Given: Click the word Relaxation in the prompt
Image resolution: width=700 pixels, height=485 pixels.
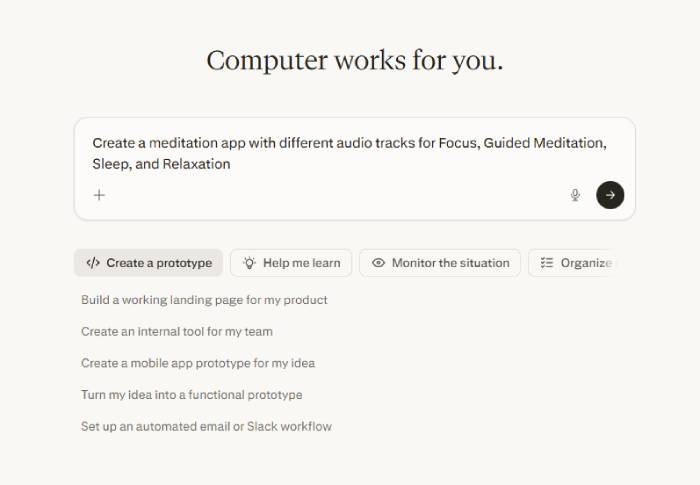Looking at the screenshot, I should click(x=196, y=164).
